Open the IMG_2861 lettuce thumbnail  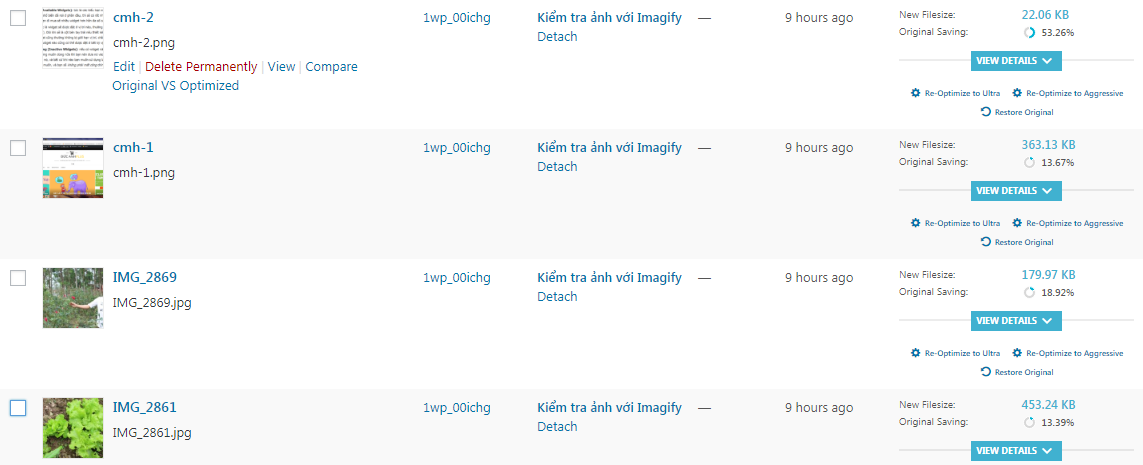(73, 428)
